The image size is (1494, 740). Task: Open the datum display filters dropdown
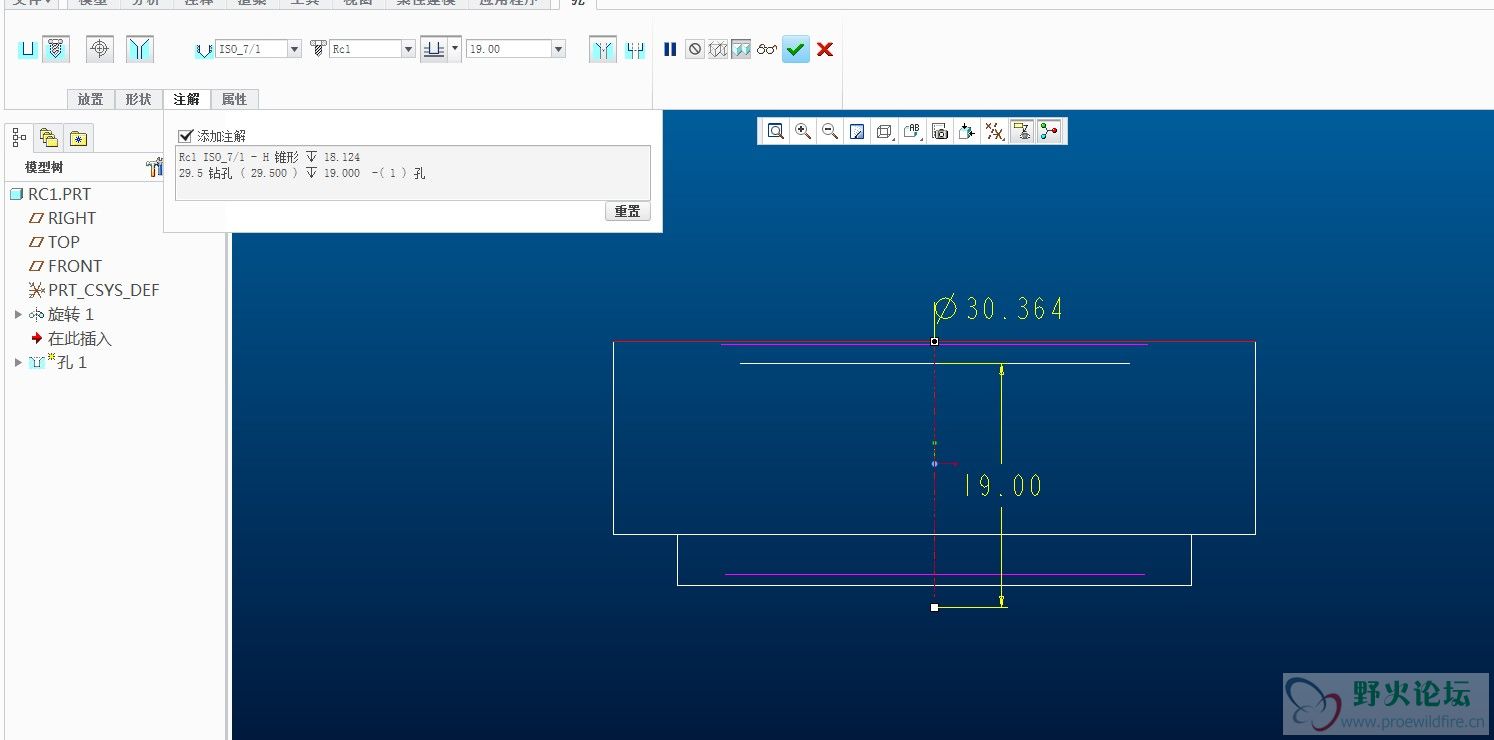[994, 131]
